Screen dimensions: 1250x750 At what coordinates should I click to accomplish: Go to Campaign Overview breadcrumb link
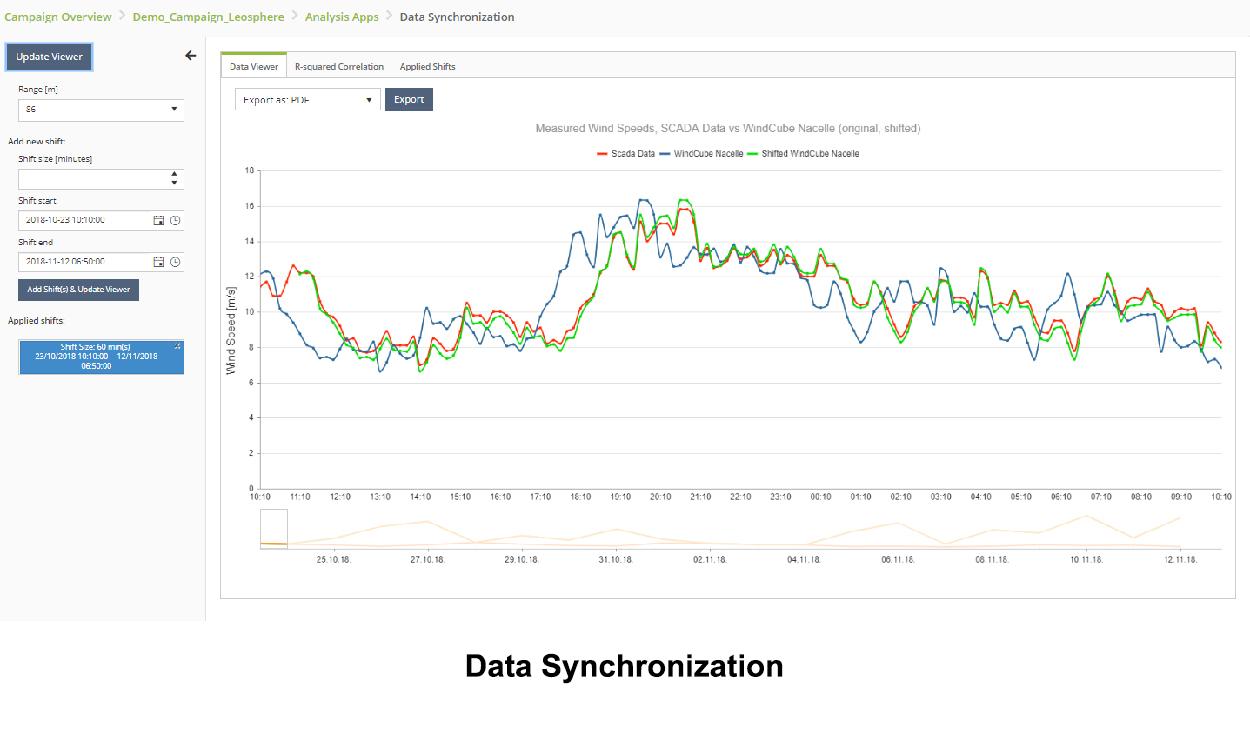point(58,17)
